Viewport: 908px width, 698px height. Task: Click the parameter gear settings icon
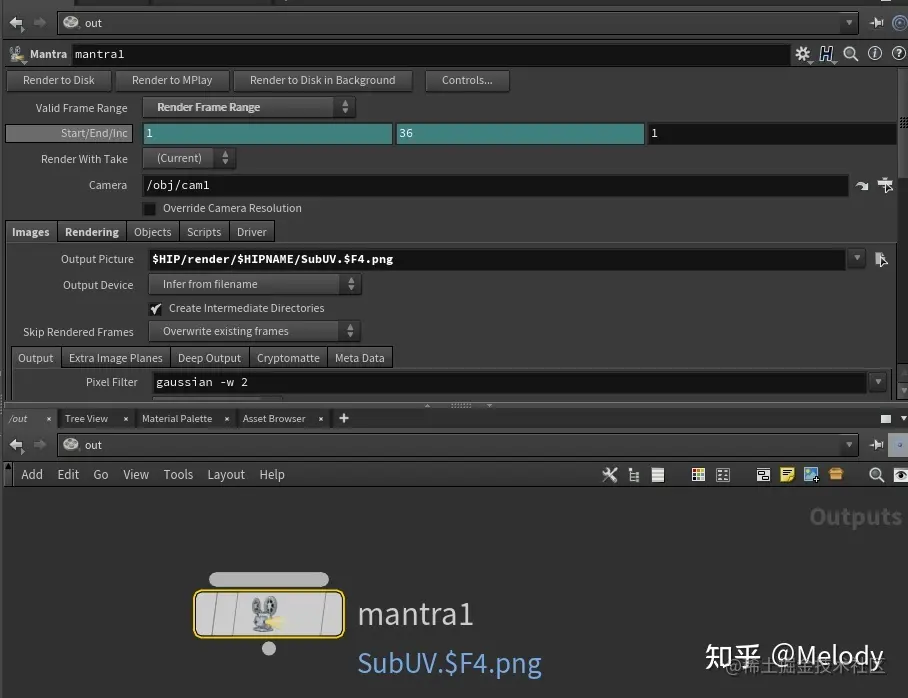[803, 54]
